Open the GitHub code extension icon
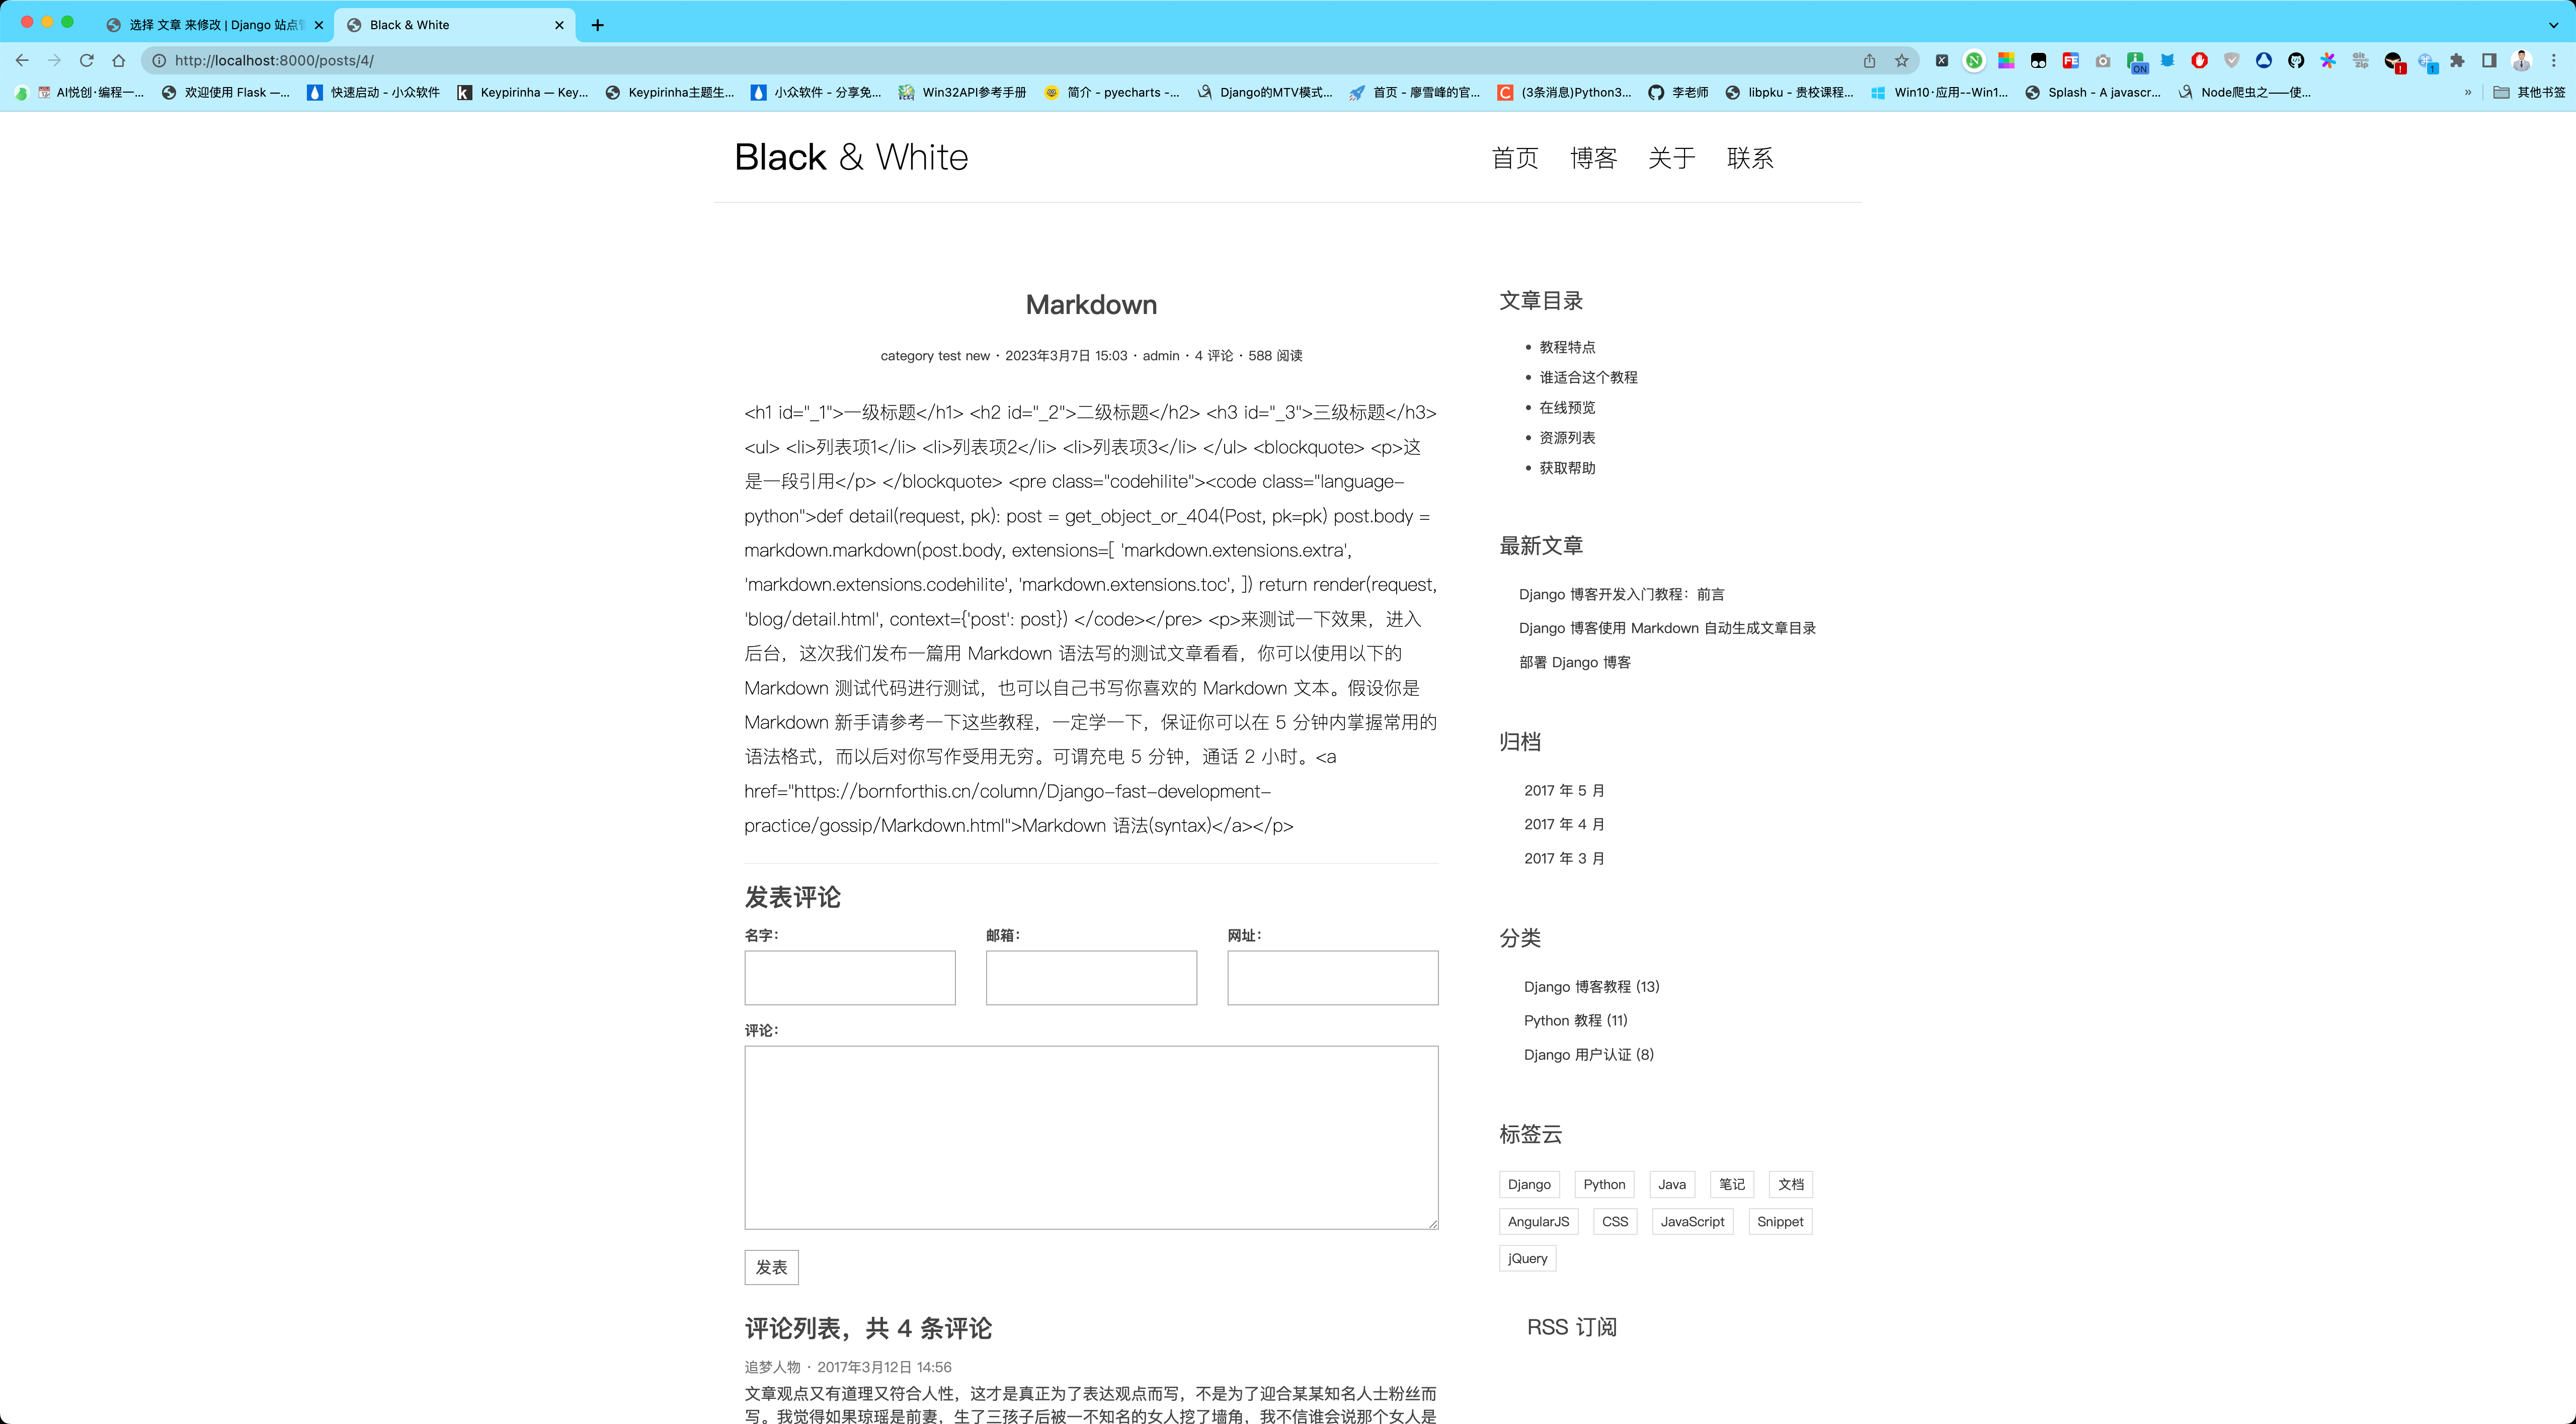Screen dimensions: 2576x1424 [x=2296, y=60]
